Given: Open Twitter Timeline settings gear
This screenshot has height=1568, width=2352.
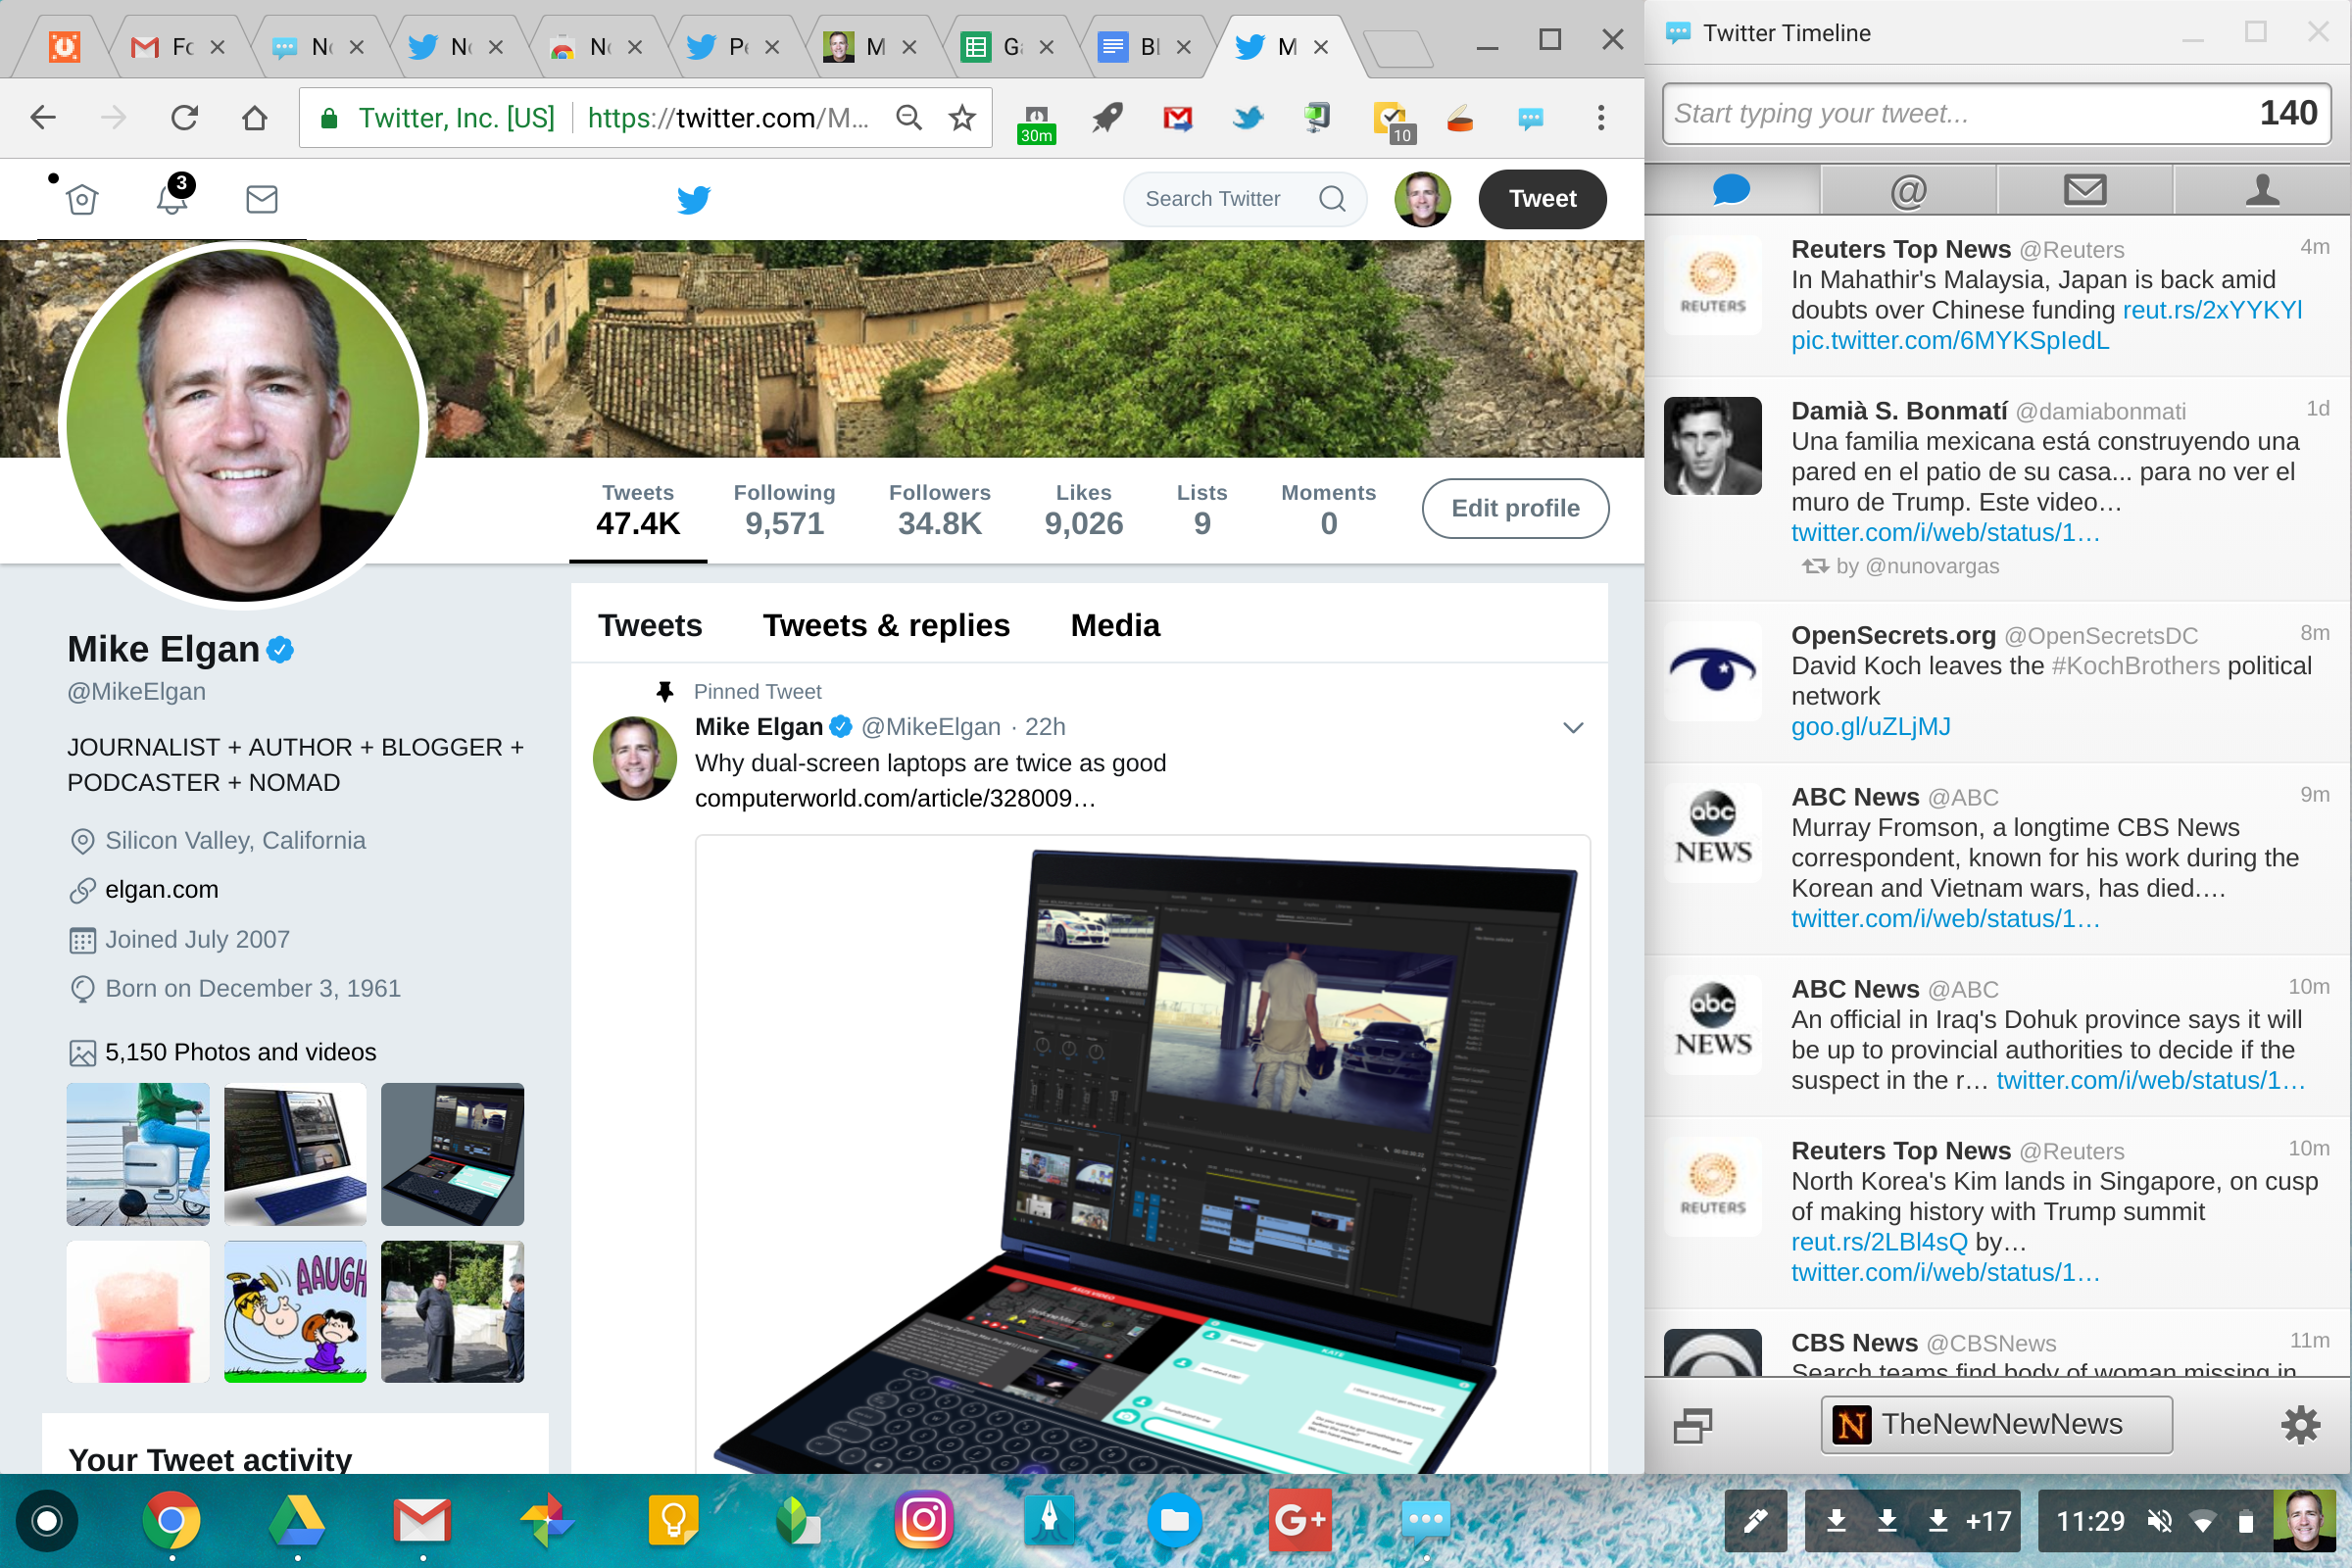Looking at the screenshot, I should (2300, 1424).
